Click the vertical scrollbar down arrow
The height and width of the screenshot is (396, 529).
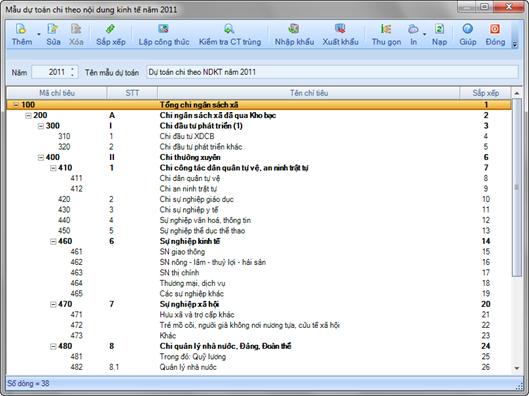(x=517, y=368)
